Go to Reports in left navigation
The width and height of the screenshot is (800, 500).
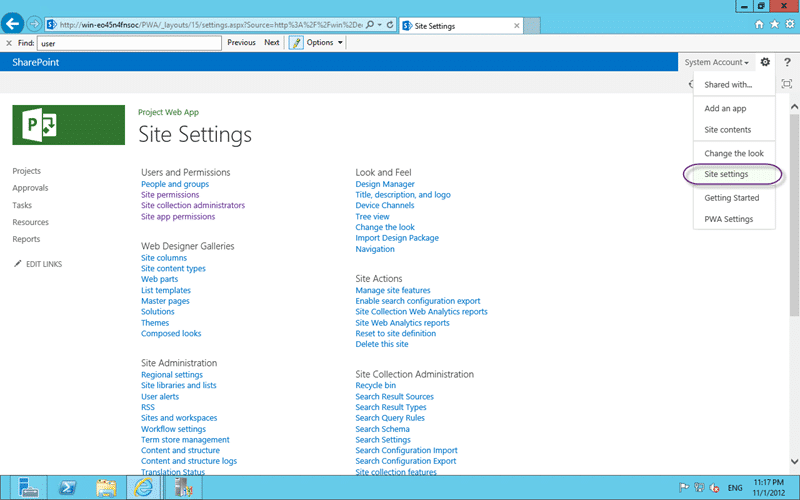tap(27, 239)
